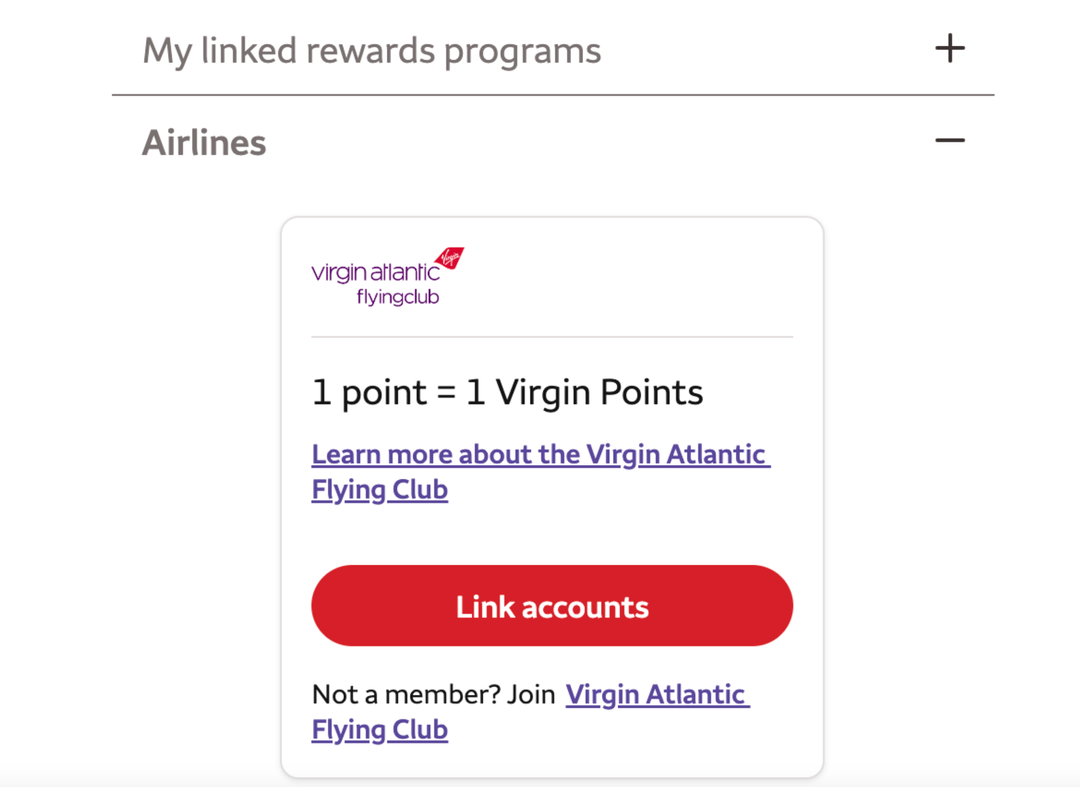Image resolution: width=1080 pixels, height=787 pixels.
Task: Click the expand icon for linked rewards programs
Action: [950, 47]
